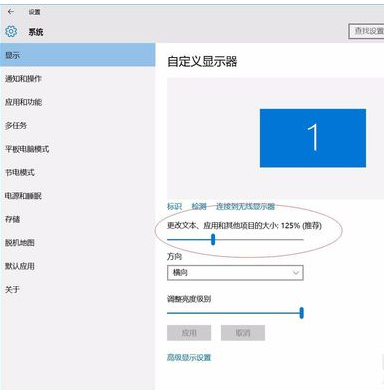This screenshot has width=384, height=390.
Task: Open 应用和功能 settings
Action: tap(78, 102)
